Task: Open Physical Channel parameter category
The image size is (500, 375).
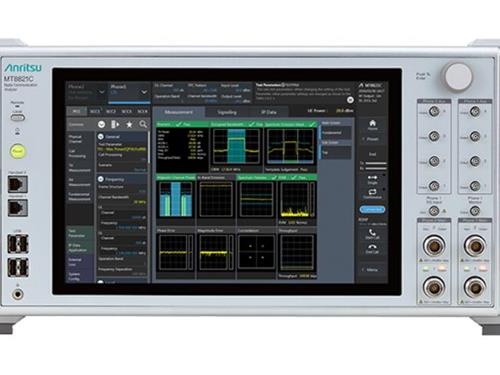Action: 79,139
